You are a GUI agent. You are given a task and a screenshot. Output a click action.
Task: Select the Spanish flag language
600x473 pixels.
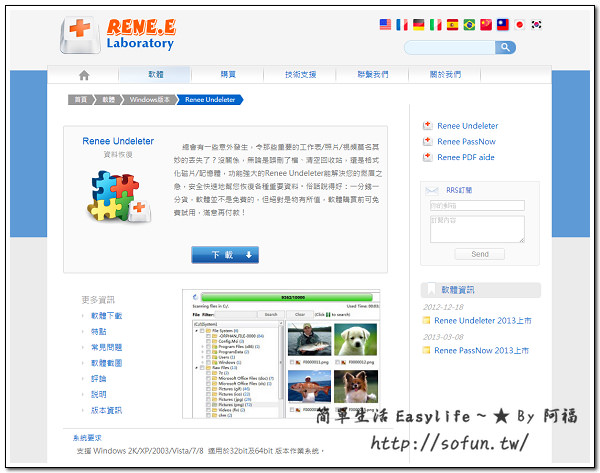[452, 24]
